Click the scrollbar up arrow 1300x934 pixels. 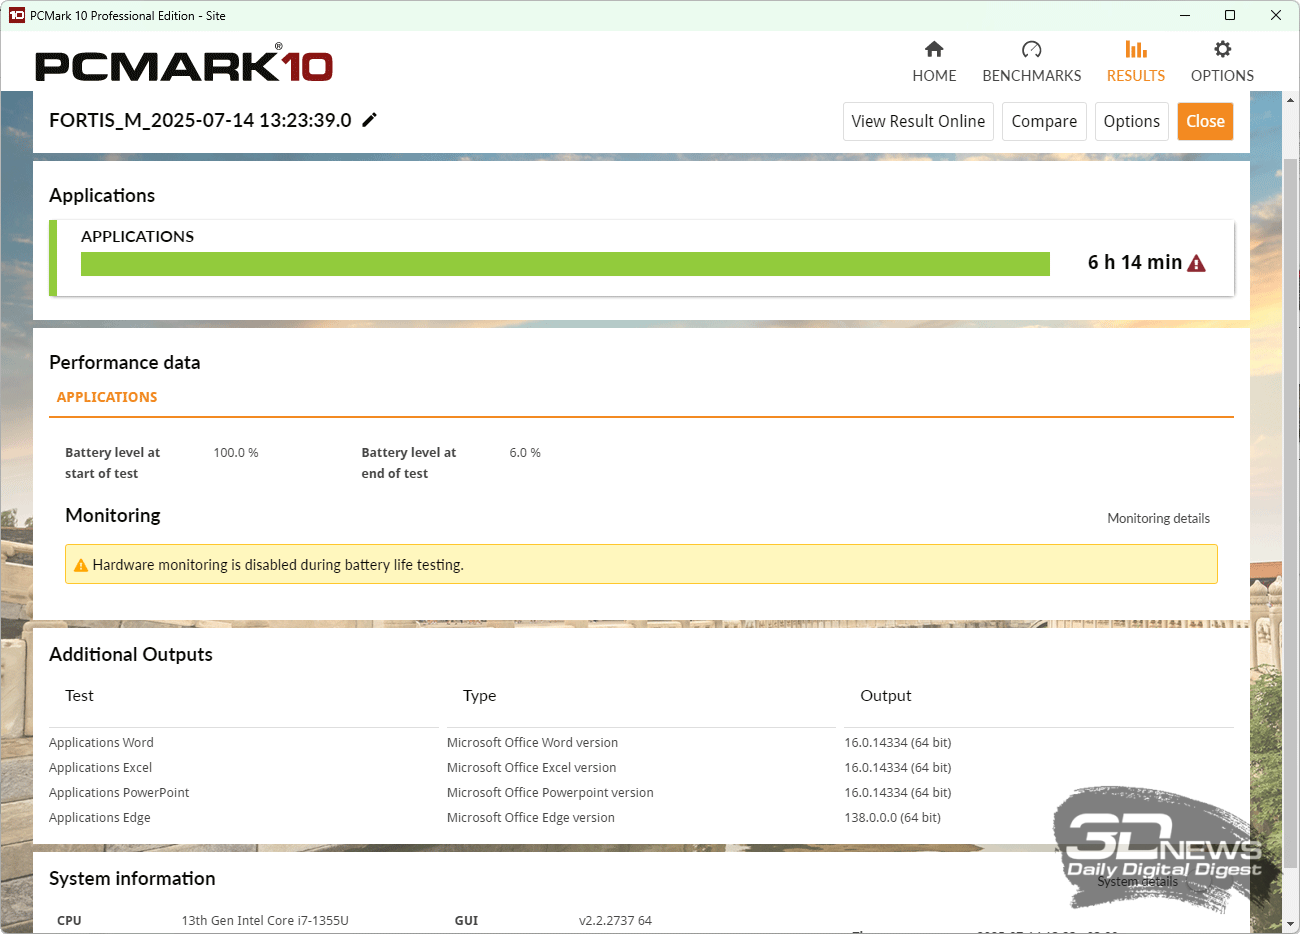(x=1290, y=99)
